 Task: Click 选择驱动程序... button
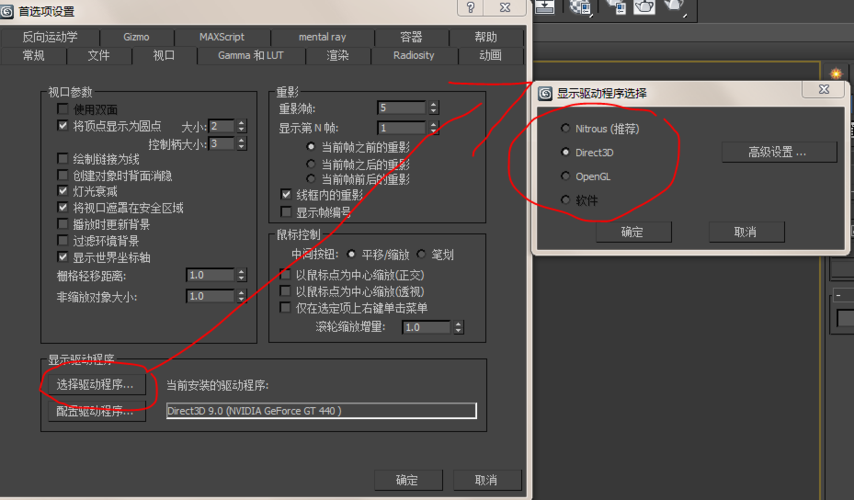[97, 385]
